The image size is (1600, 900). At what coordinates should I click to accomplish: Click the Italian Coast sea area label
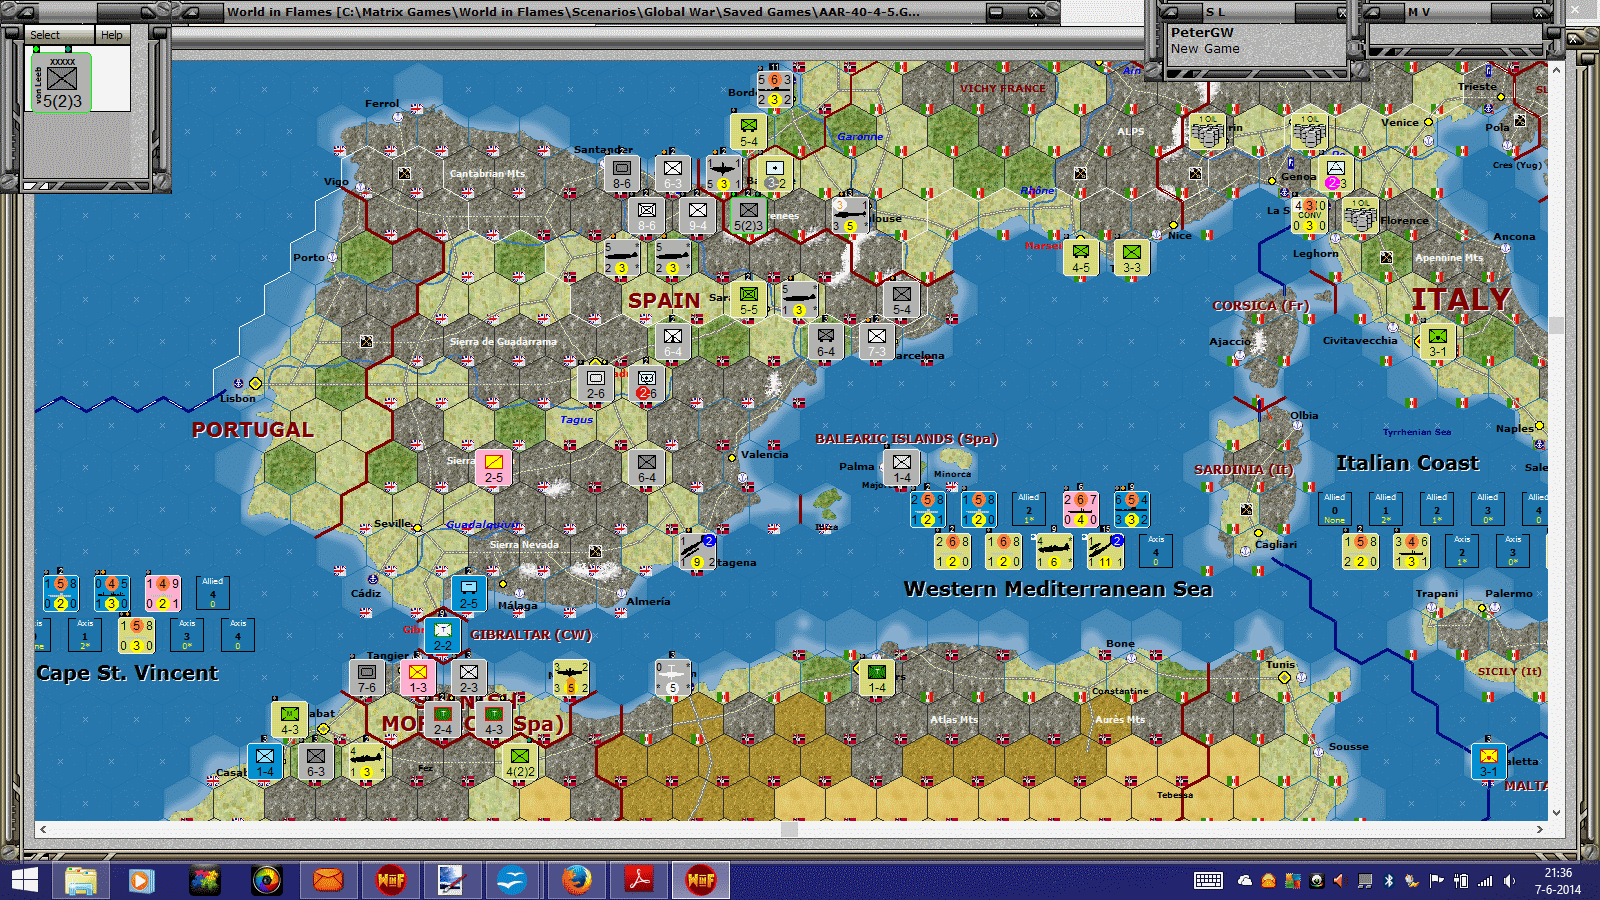click(x=1407, y=463)
